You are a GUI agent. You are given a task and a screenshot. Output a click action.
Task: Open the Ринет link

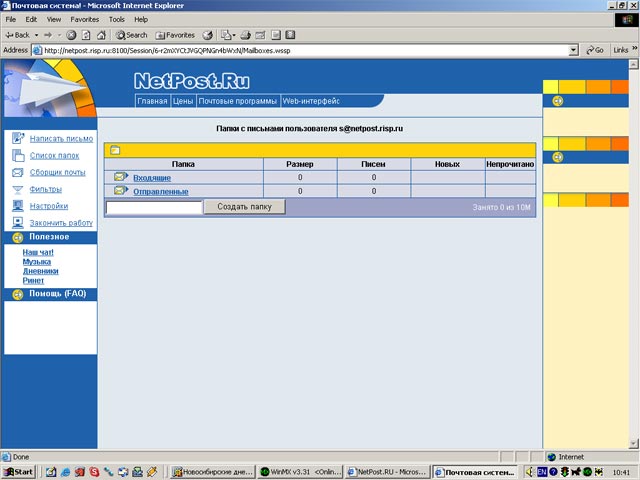pyautogui.click(x=33, y=280)
